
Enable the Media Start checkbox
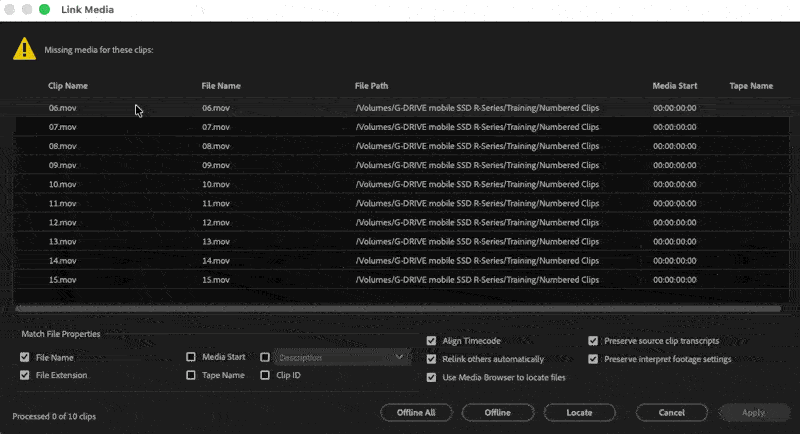click(x=191, y=356)
